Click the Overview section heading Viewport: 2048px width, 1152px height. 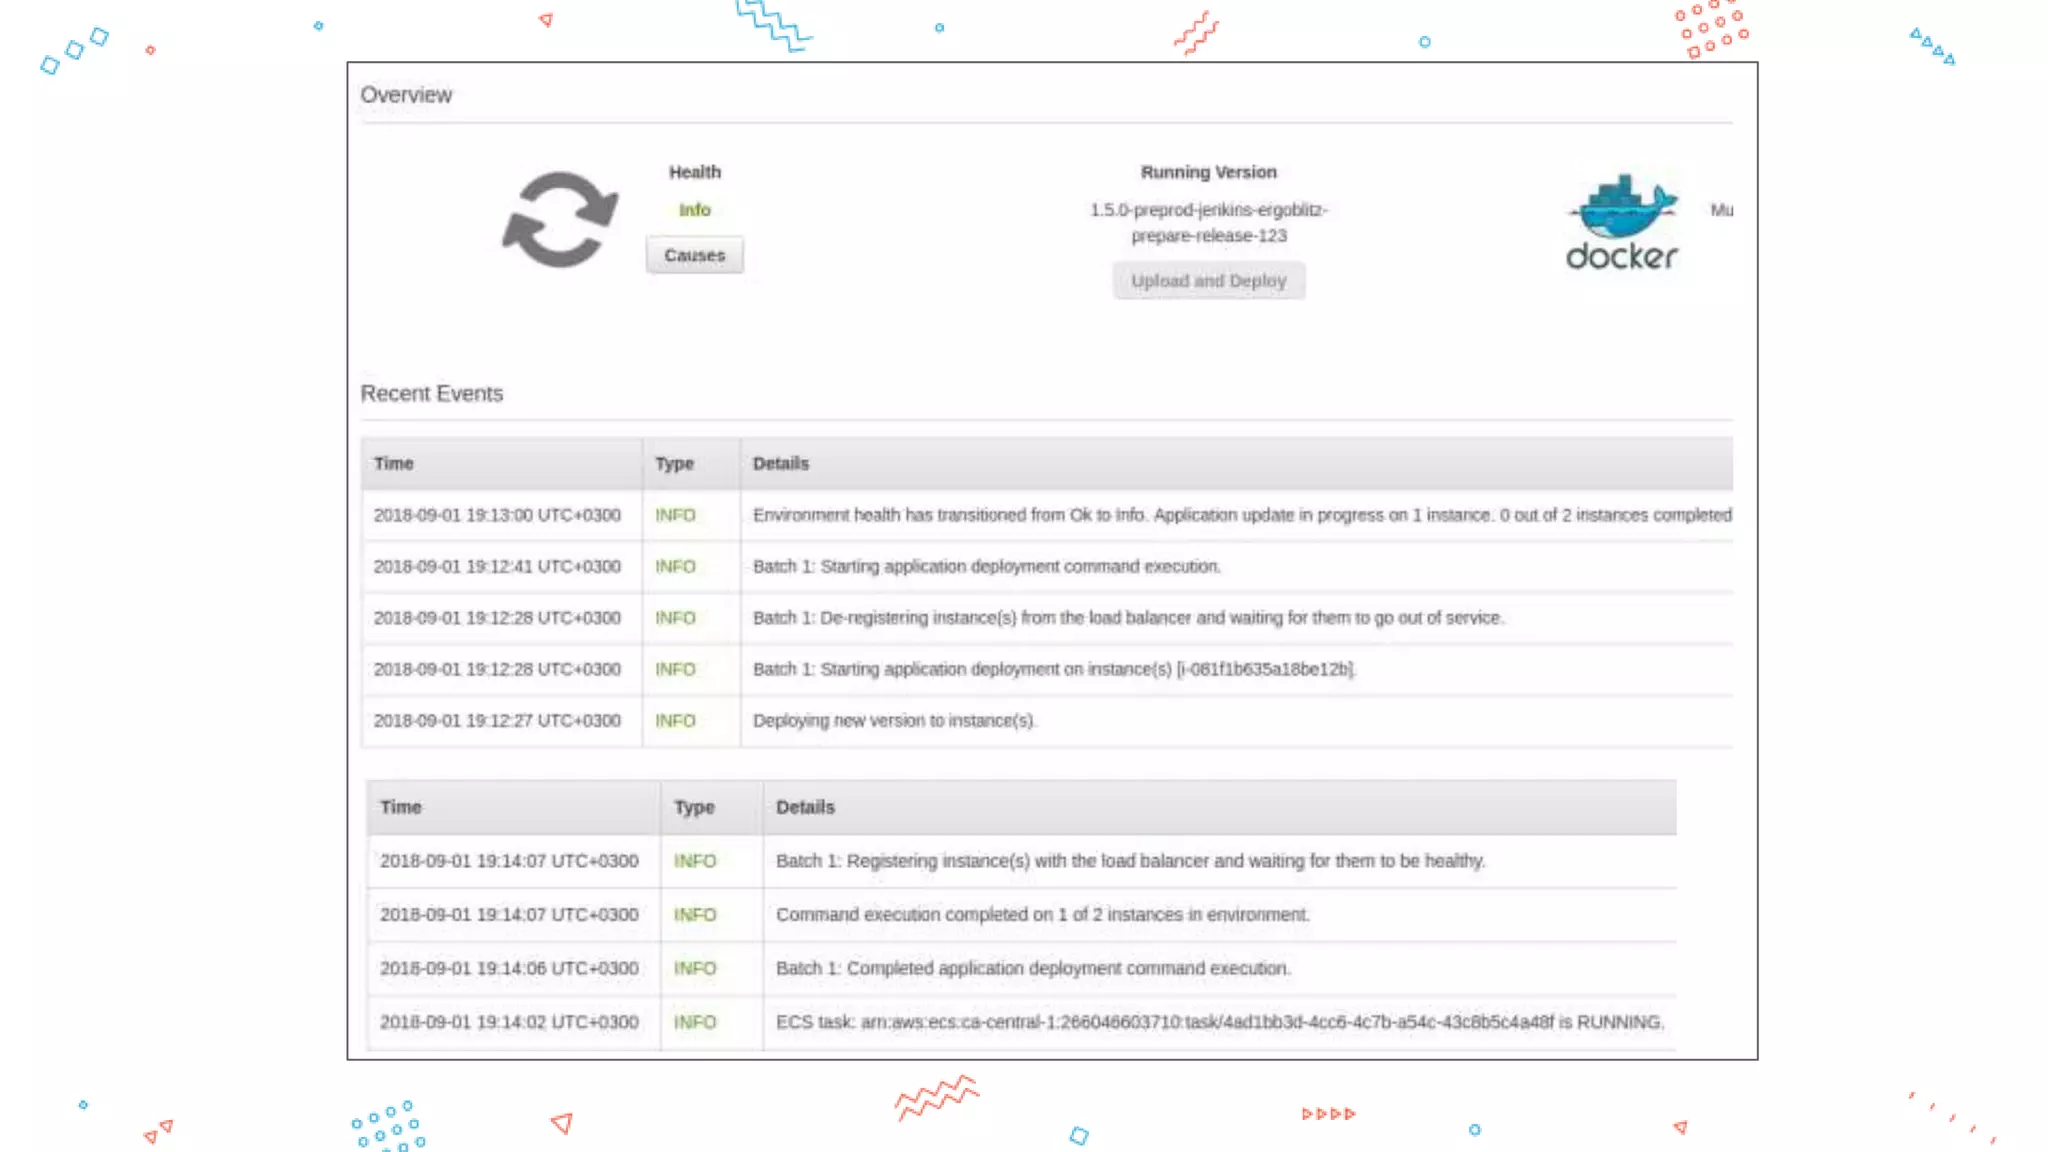406,95
